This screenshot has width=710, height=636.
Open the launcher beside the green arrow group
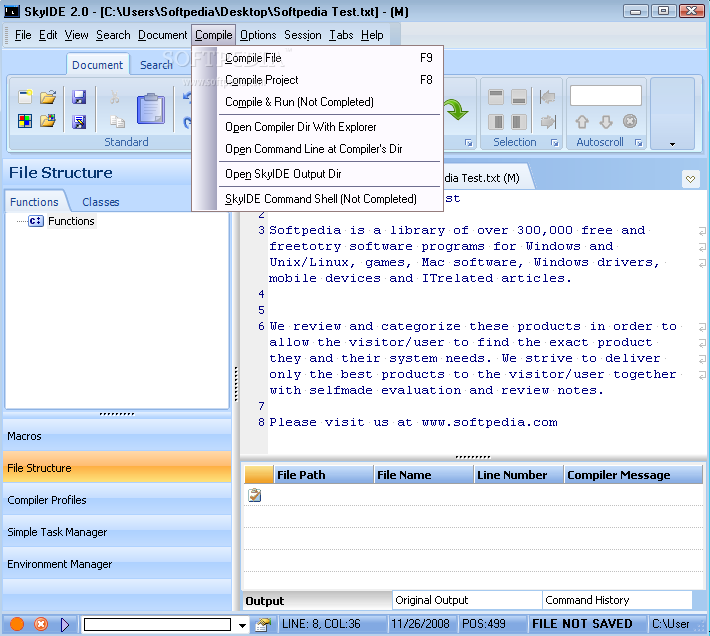click(x=469, y=143)
